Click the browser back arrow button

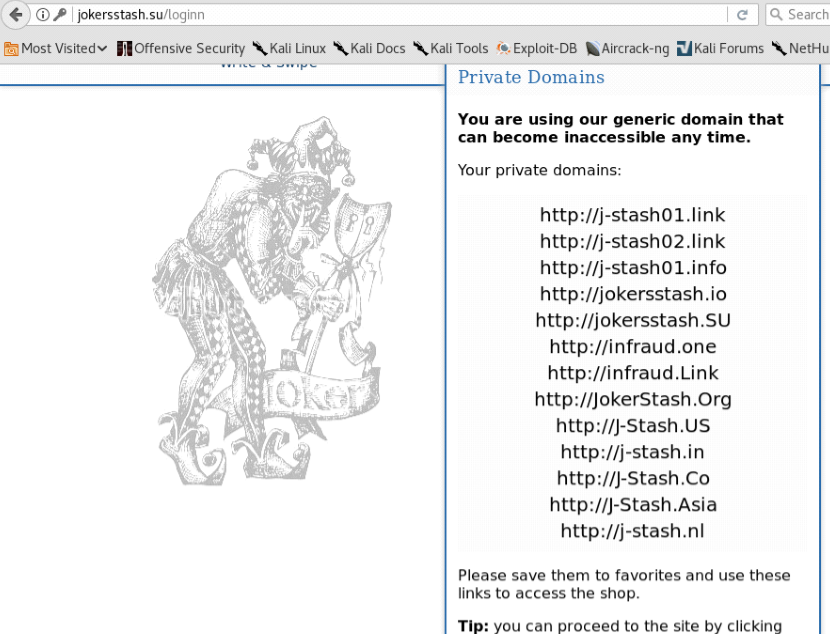coord(15,14)
